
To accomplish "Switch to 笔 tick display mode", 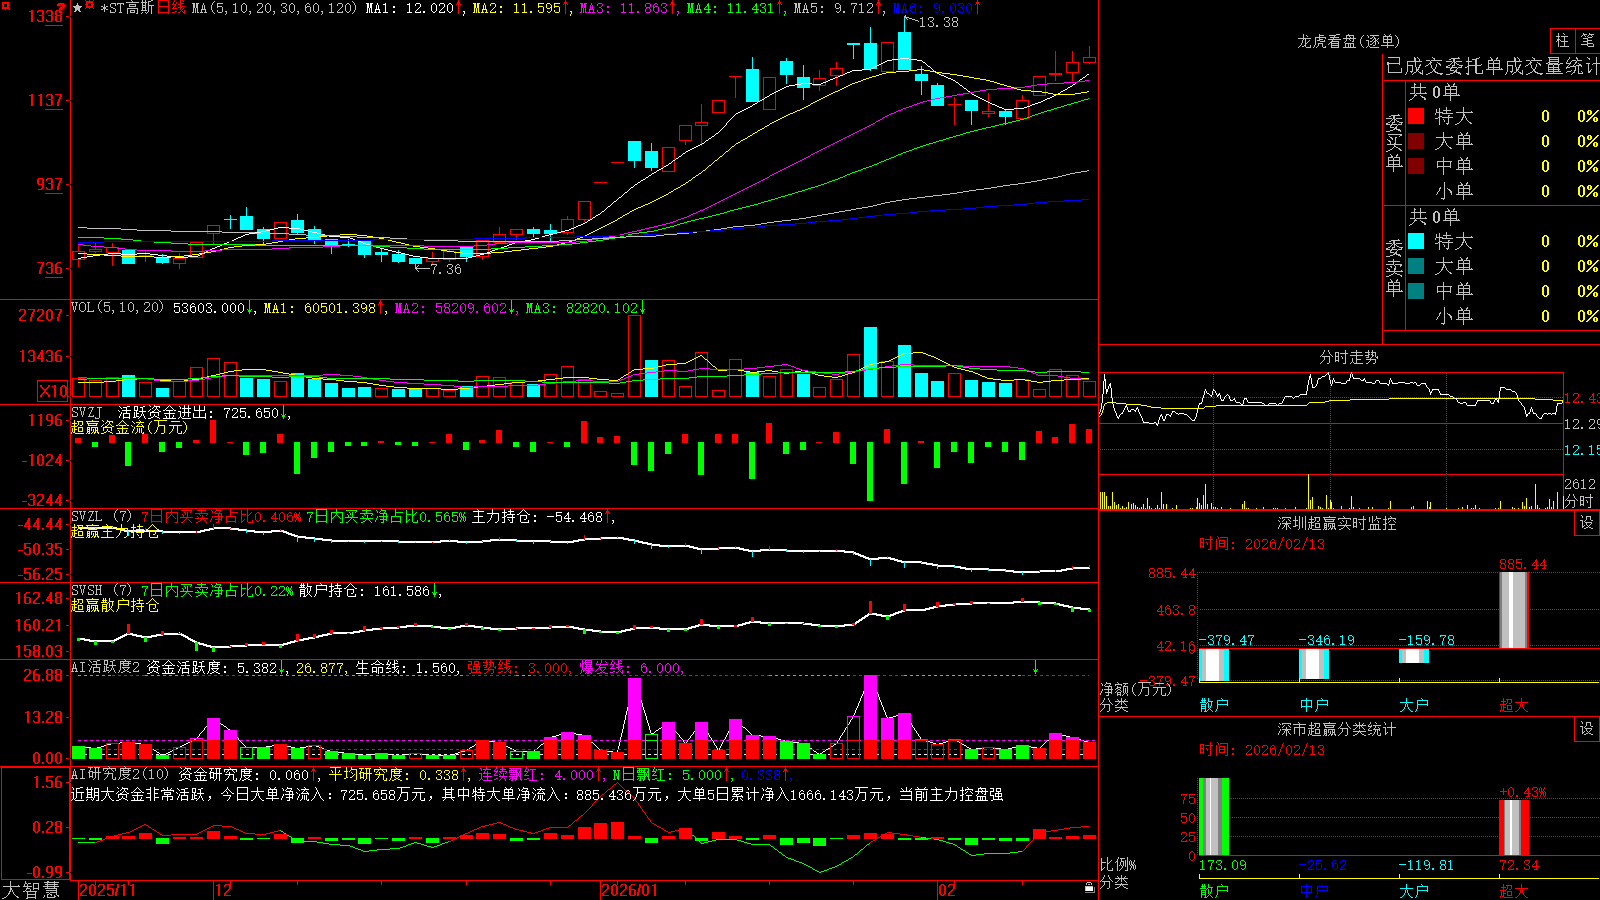I will (x=1588, y=41).
